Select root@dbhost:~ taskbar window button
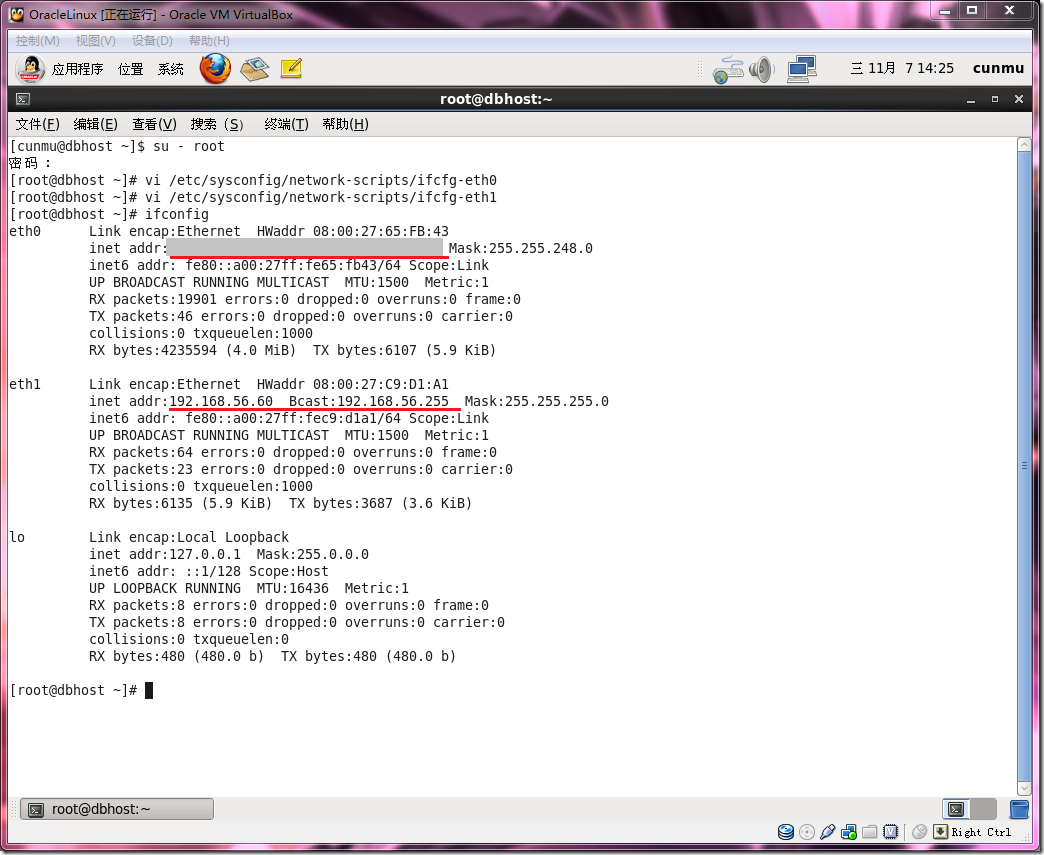The width and height of the screenshot is (1044, 855). (x=117, y=809)
